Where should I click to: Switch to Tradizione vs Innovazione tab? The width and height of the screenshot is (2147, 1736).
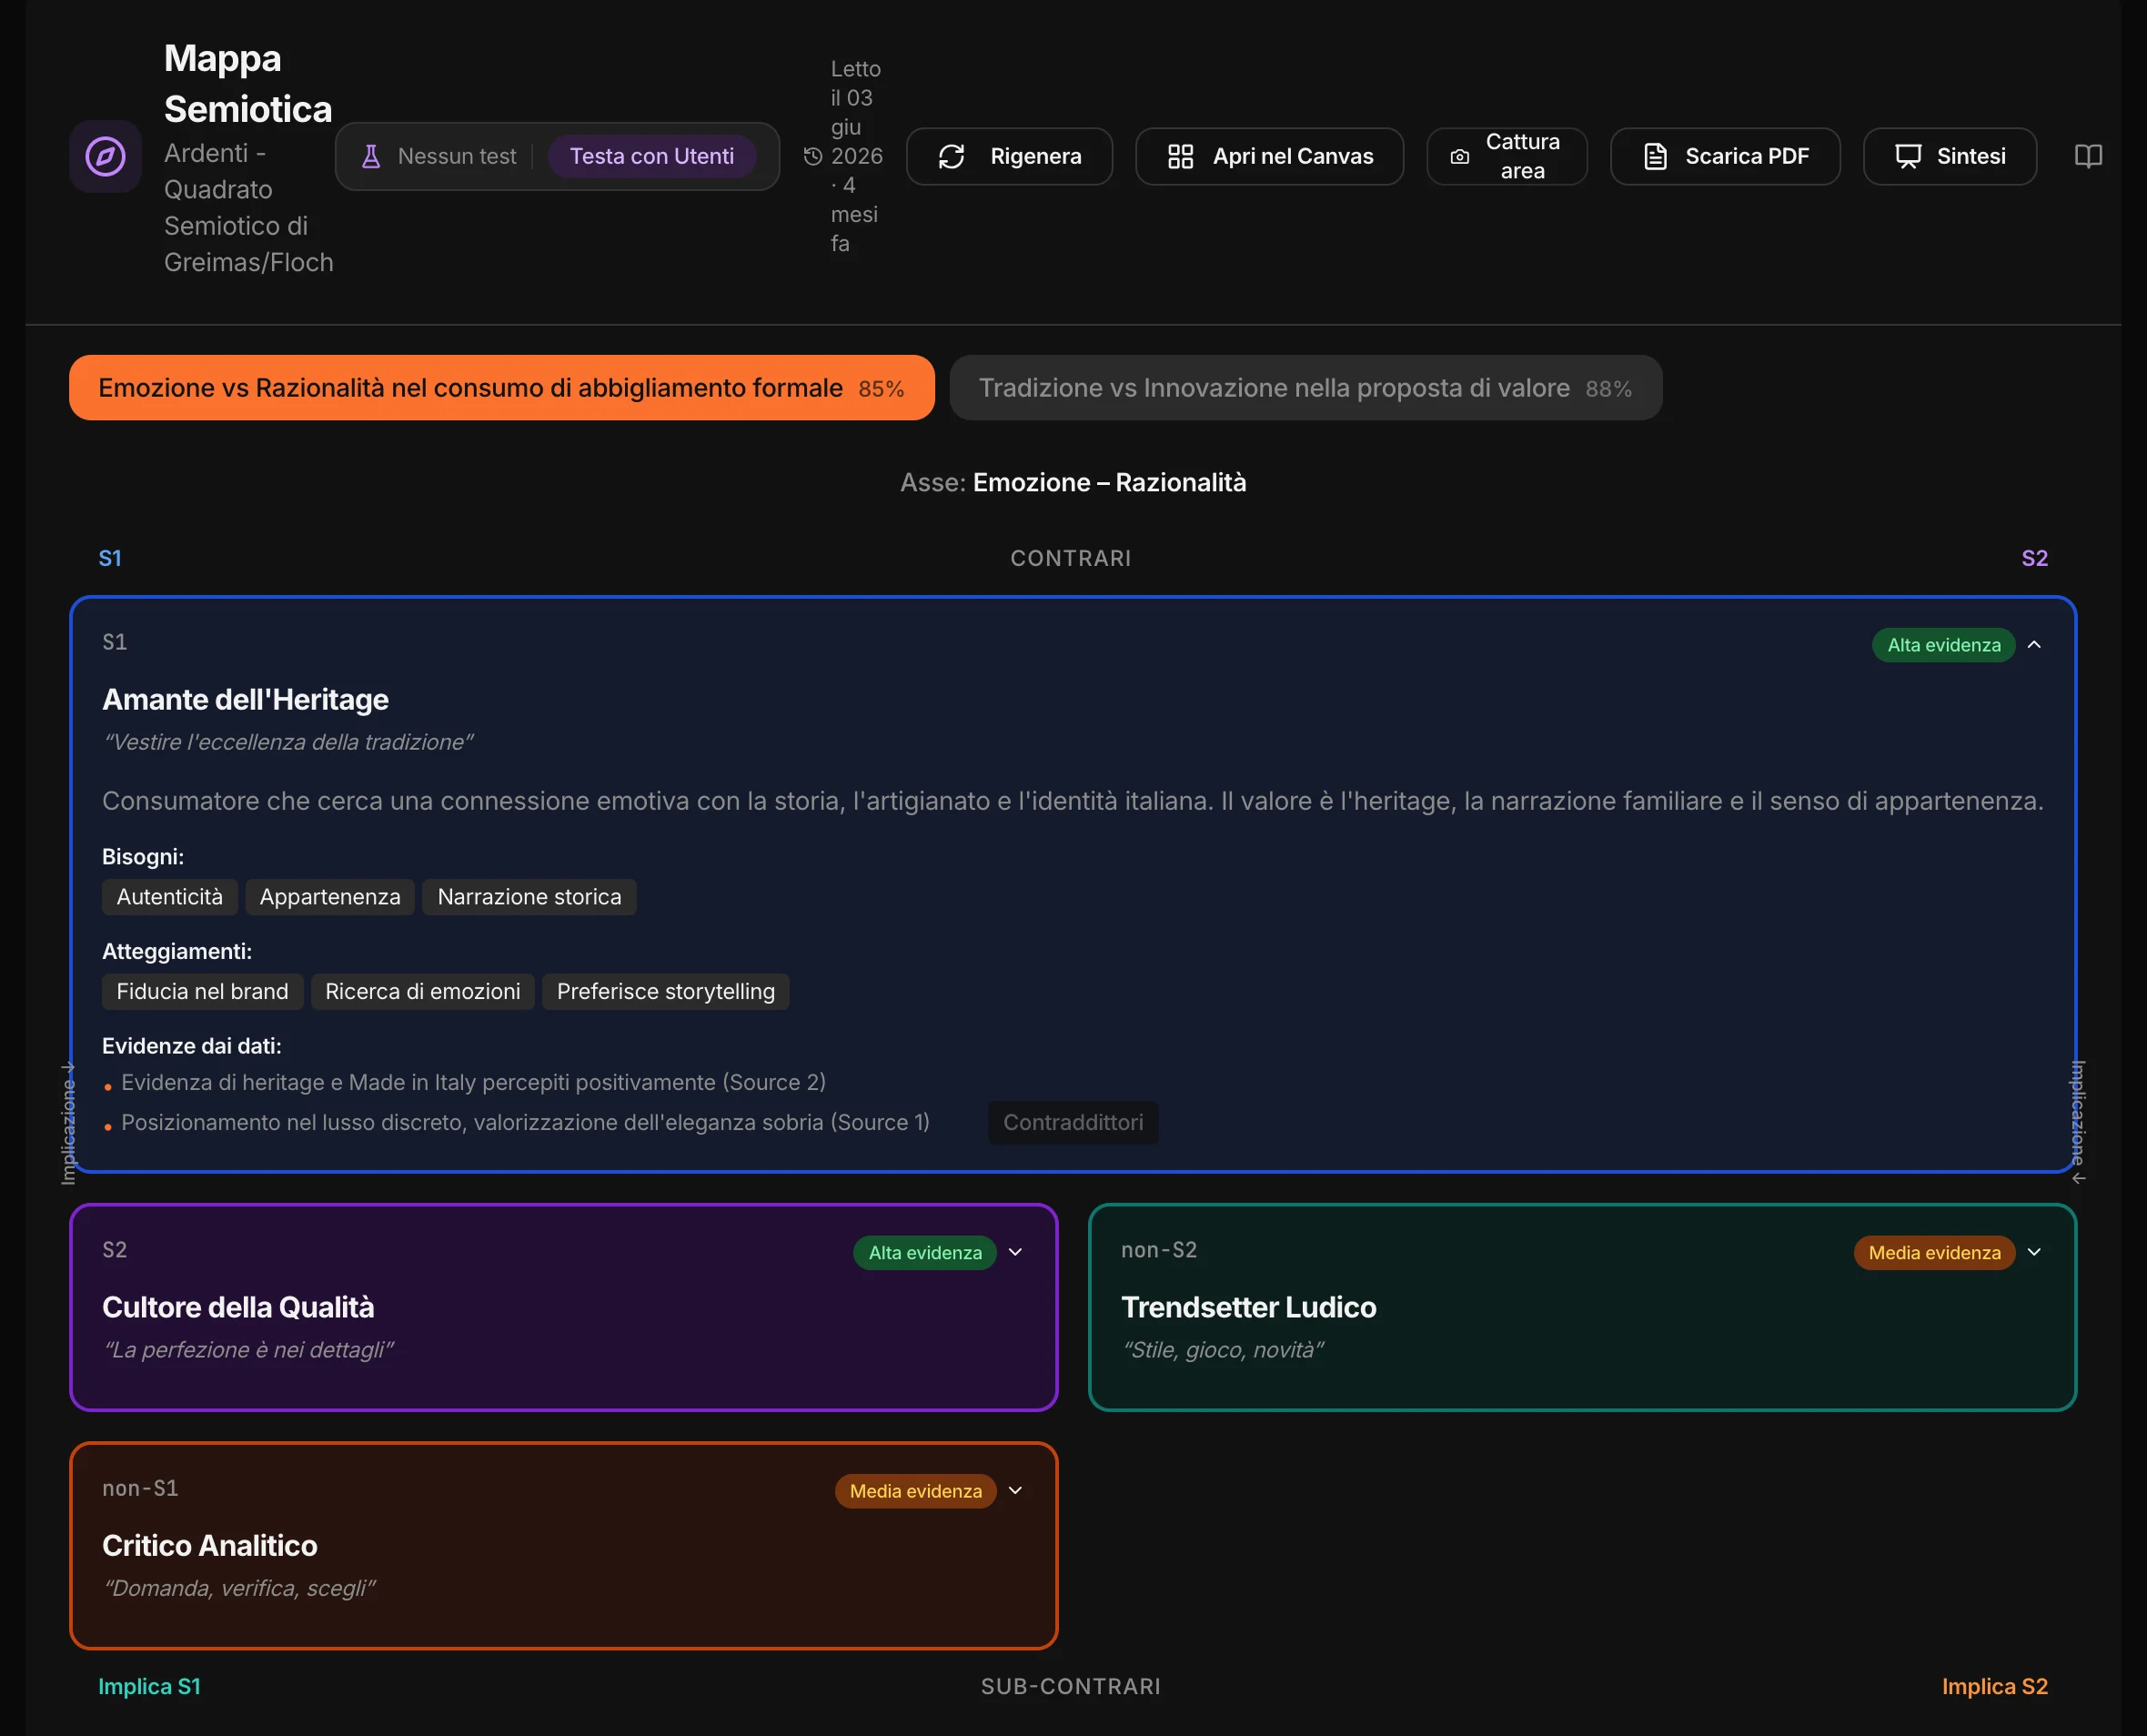1306,388
